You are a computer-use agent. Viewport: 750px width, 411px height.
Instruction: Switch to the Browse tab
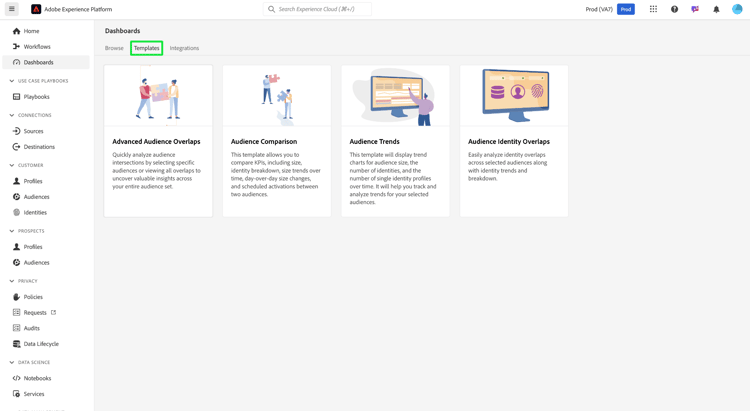114,48
